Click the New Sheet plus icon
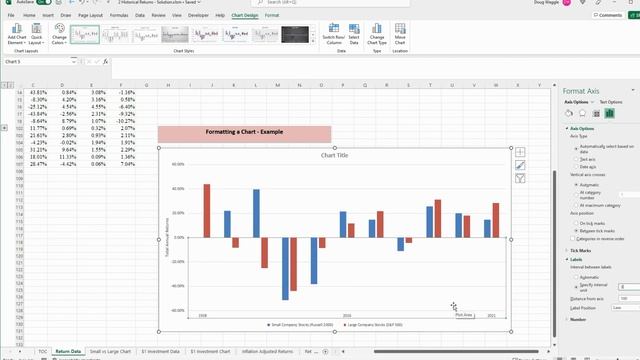 (x=325, y=351)
